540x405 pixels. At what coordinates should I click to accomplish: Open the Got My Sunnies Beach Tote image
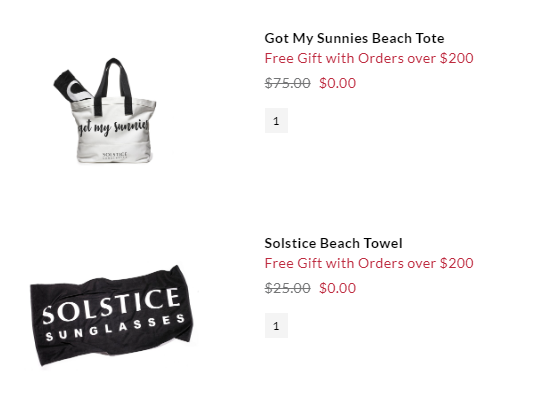click(105, 111)
